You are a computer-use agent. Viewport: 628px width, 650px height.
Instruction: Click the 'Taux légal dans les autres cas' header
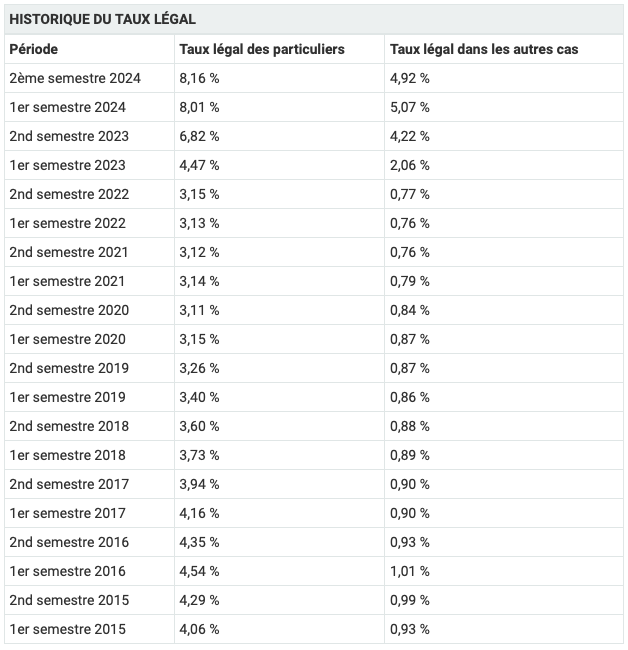point(484,49)
